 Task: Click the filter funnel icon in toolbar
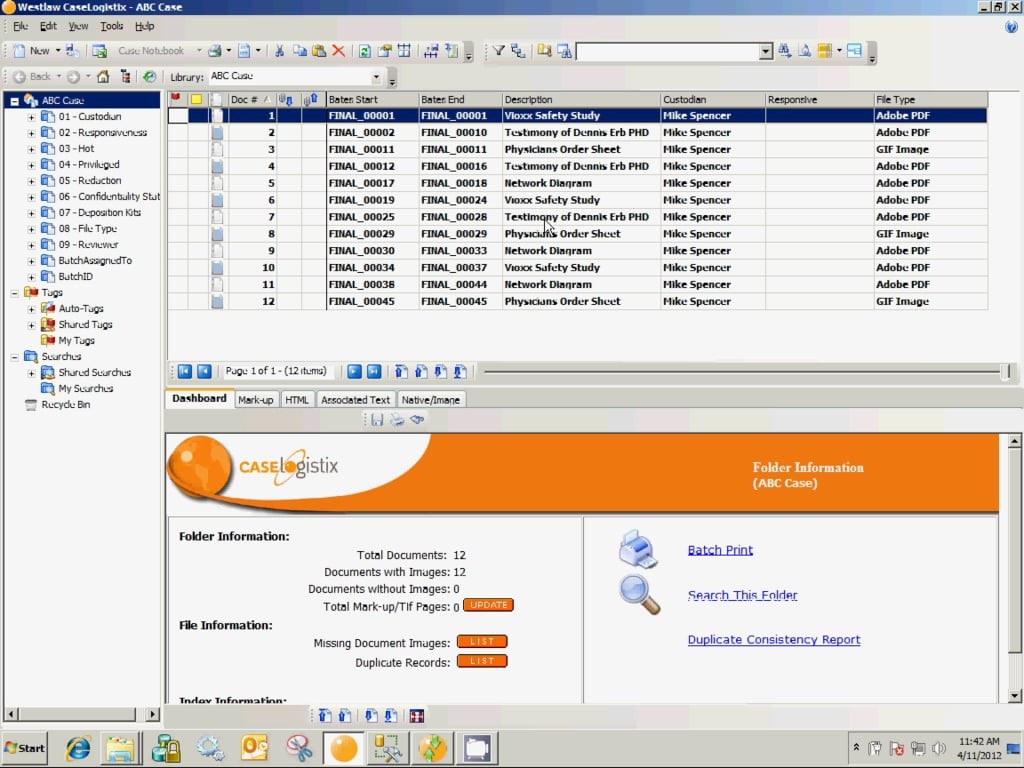tap(498, 51)
